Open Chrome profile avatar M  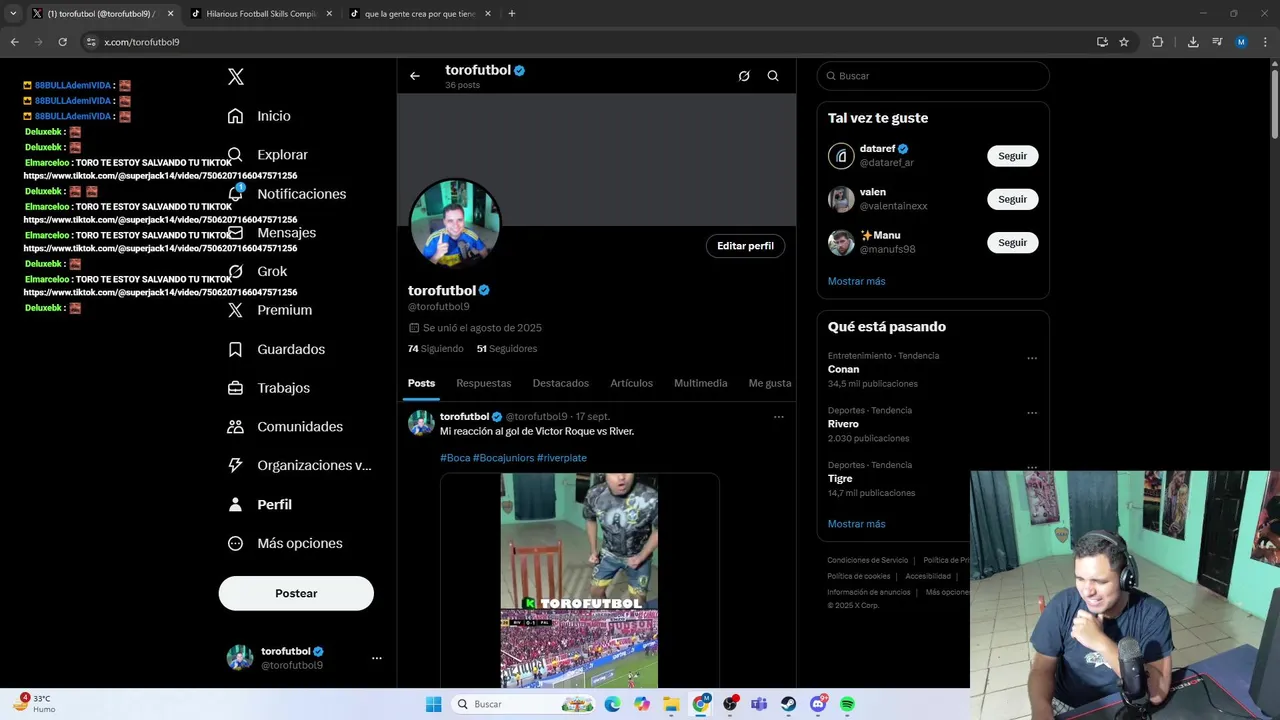click(x=1241, y=42)
